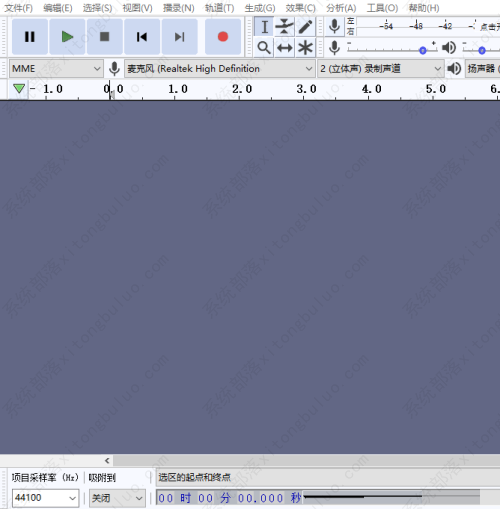500x509 pixels.
Task: Open the 文件(F) menu
Action: pyautogui.click(x=18, y=8)
